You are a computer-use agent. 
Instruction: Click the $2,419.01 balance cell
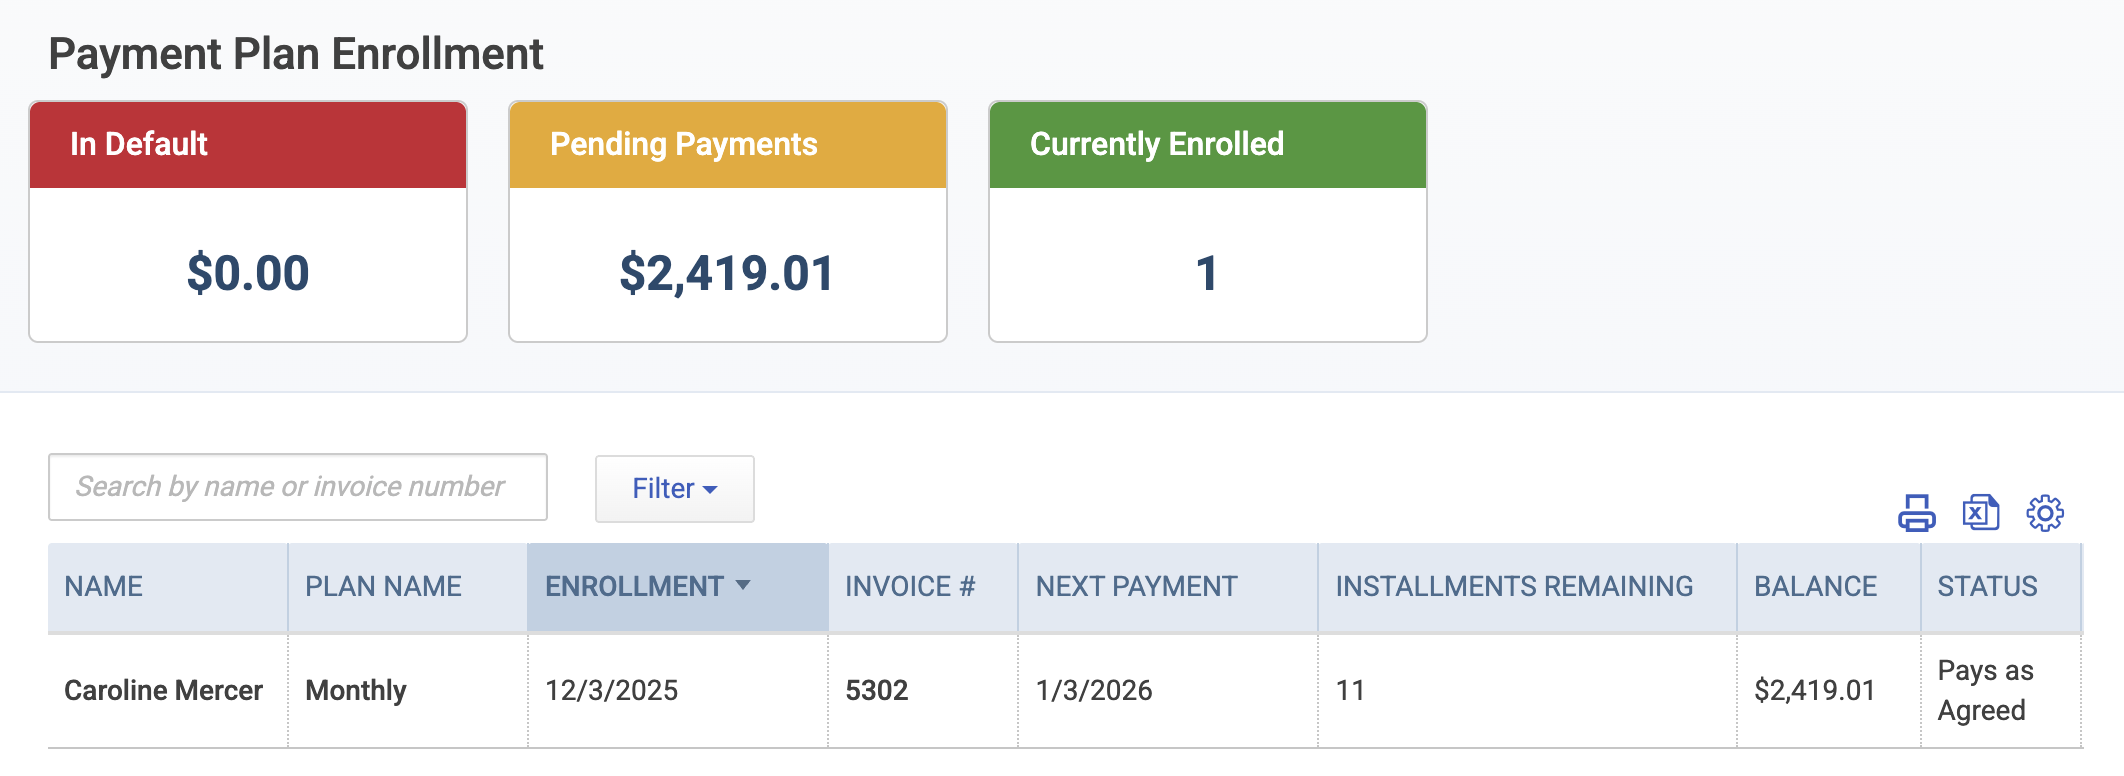coord(1815,691)
